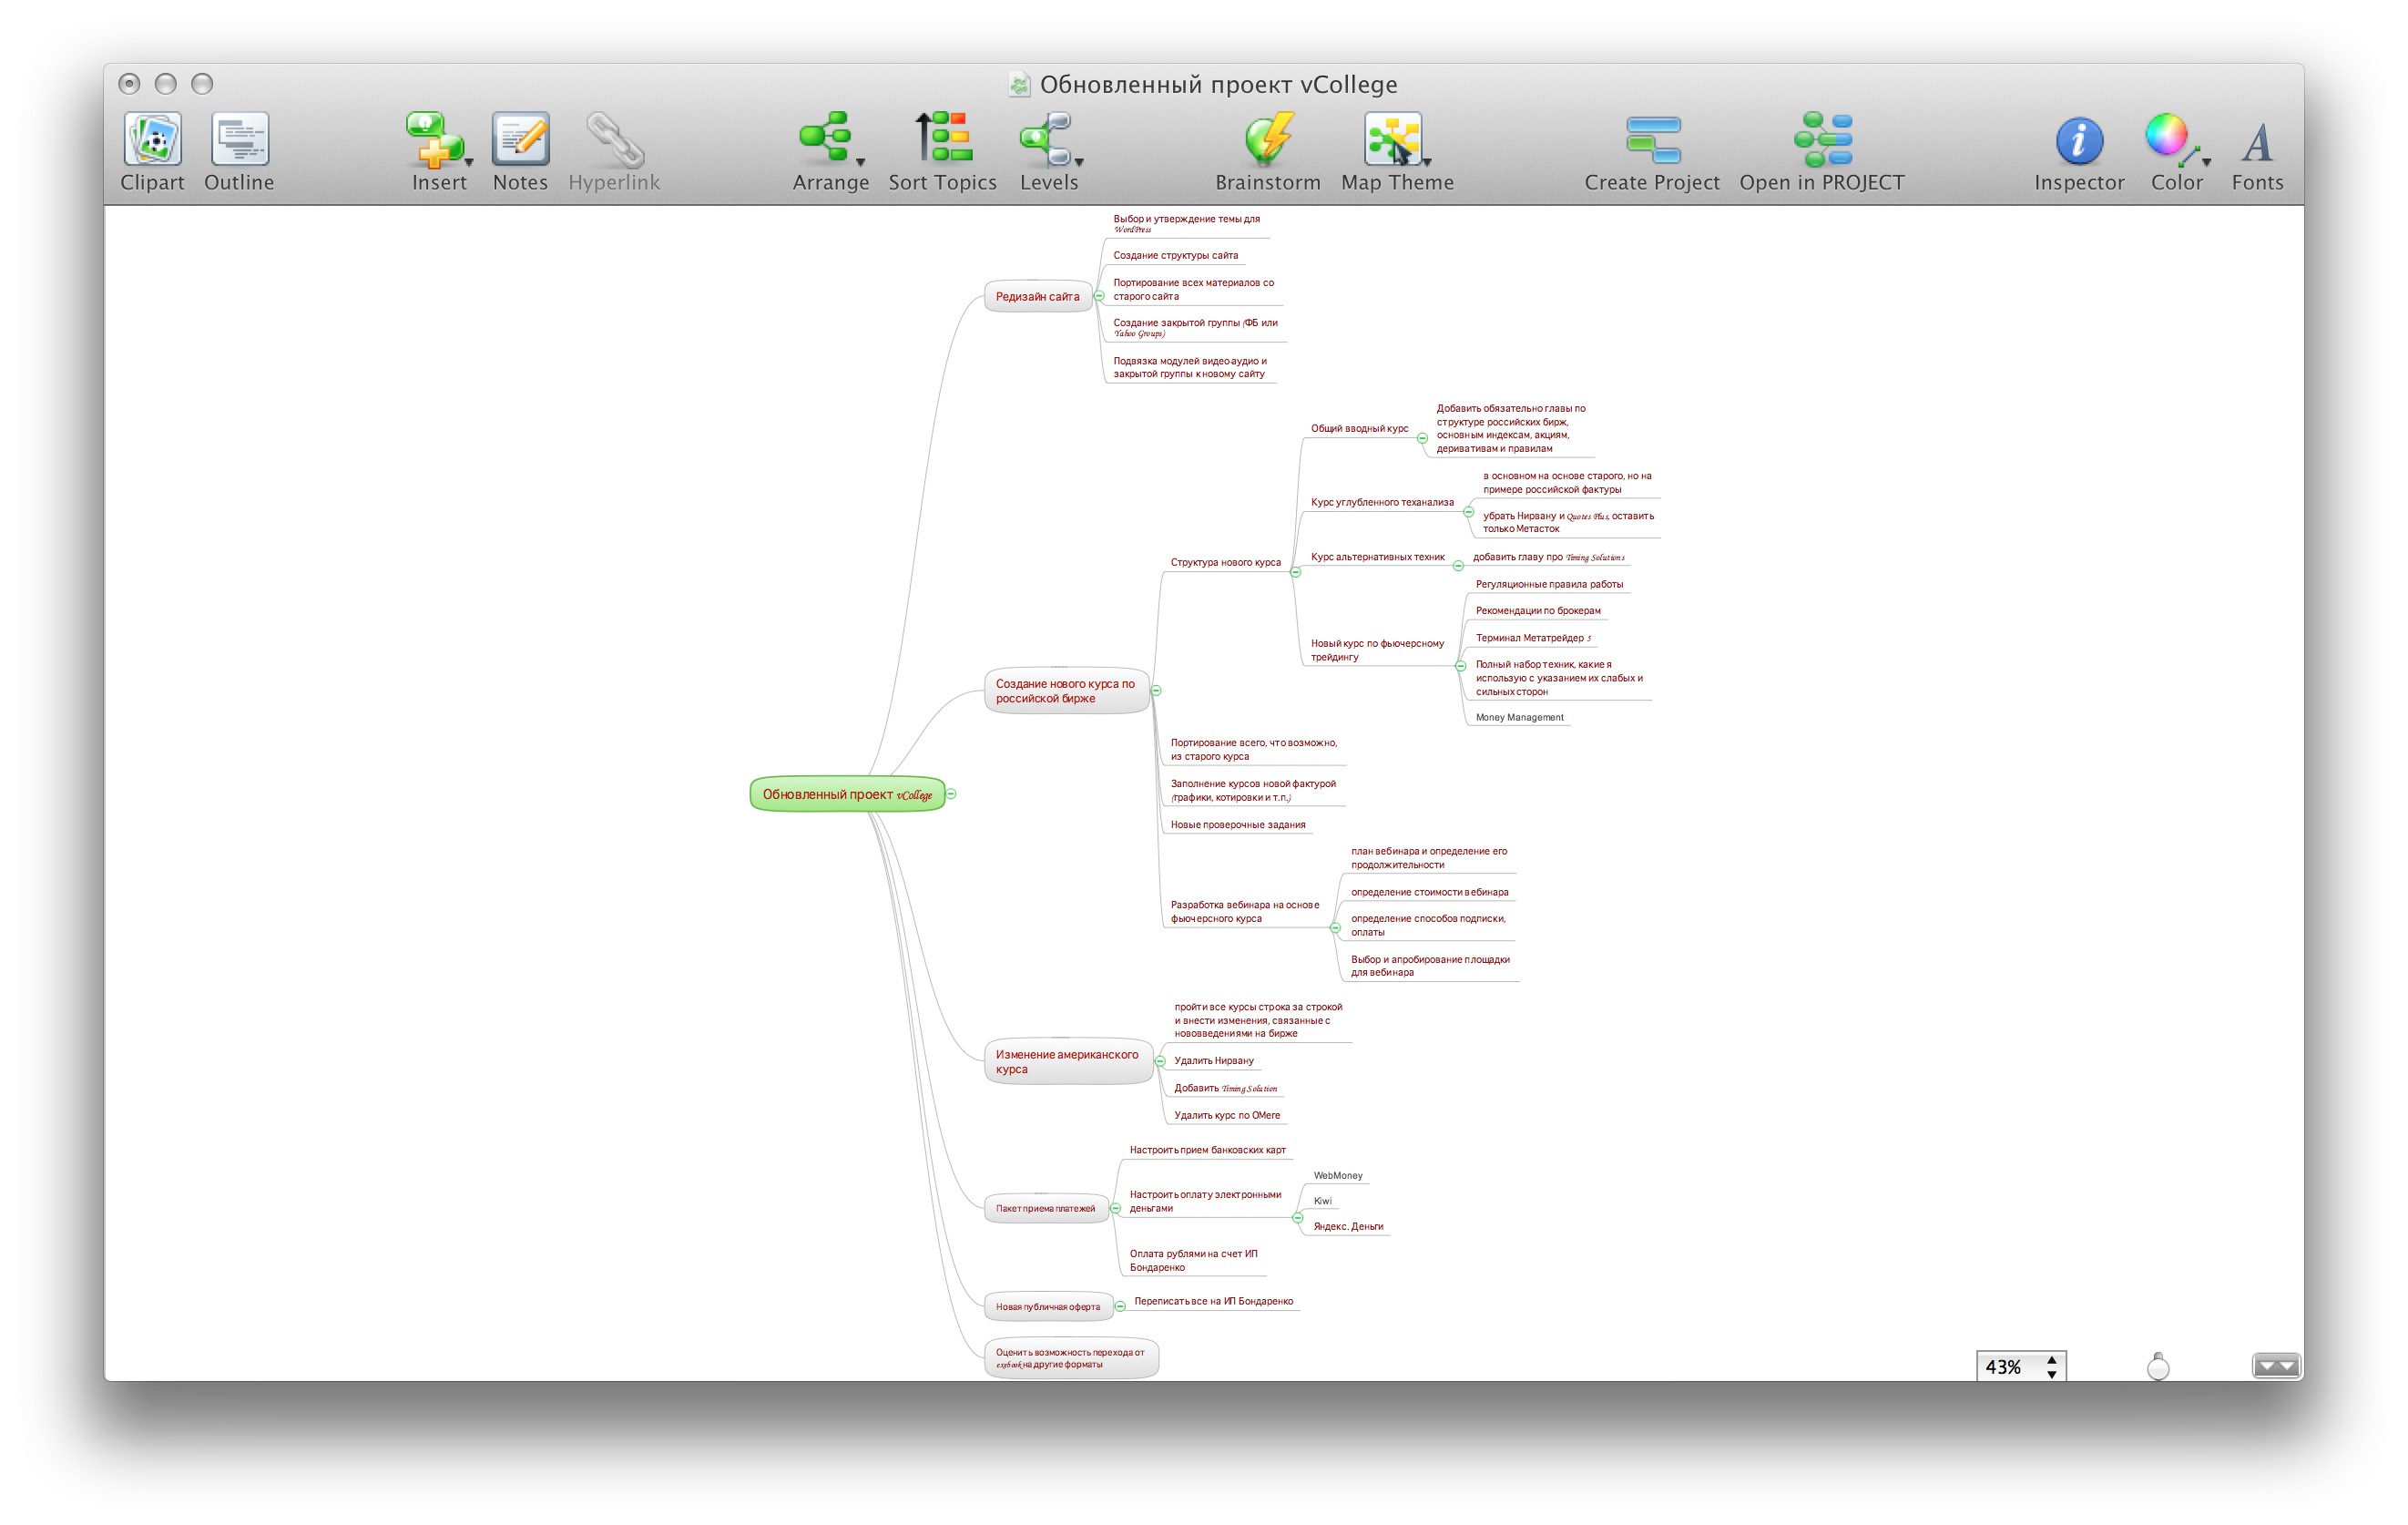Open the Clipart library
The width and height of the screenshot is (2408, 1525).
[x=152, y=139]
